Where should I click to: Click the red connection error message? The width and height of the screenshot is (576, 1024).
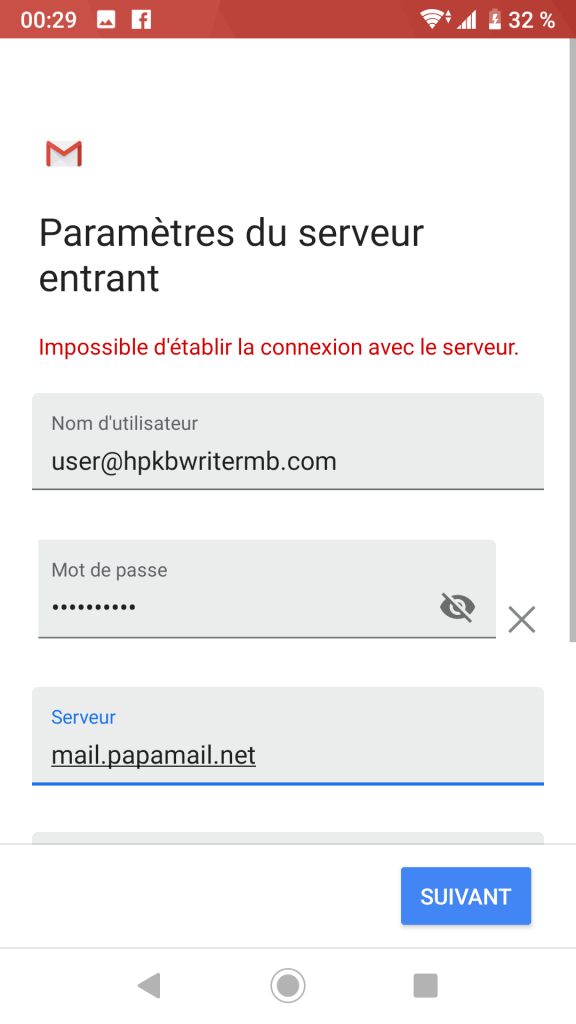pyautogui.click(x=279, y=347)
